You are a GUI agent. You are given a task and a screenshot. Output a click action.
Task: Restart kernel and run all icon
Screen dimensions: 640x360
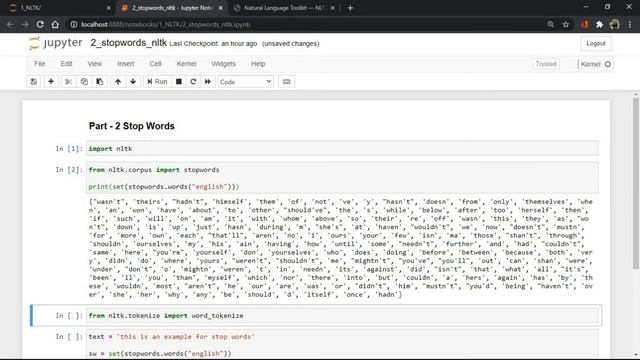[208, 82]
